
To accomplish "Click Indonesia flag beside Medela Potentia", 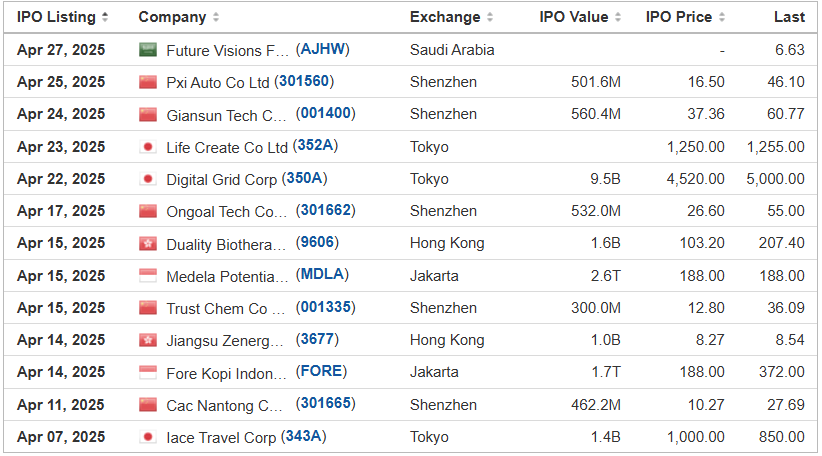I will [x=148, y=276].
